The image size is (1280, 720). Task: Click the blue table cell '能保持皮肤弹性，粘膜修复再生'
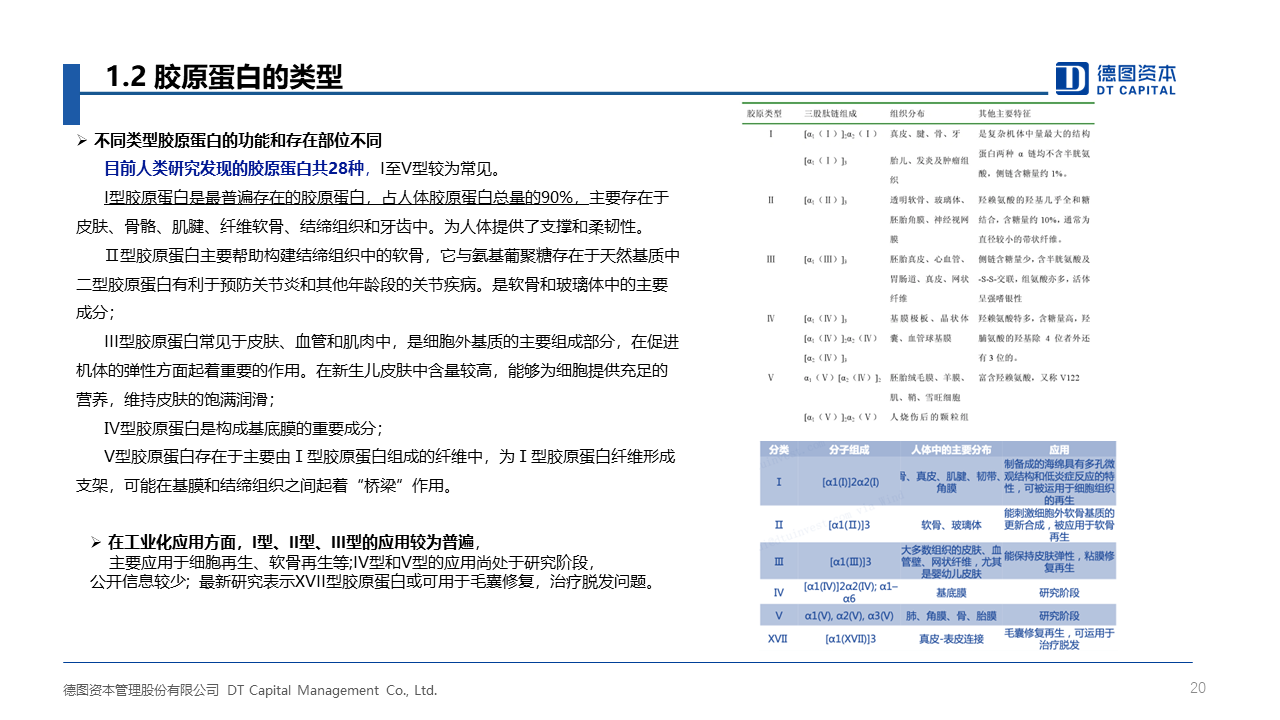[1059, 561]
